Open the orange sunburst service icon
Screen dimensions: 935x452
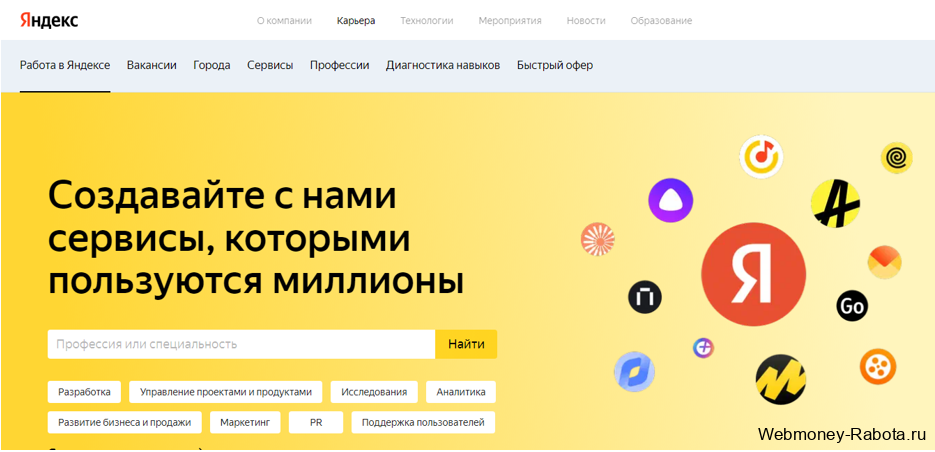[x=597, y=239]
